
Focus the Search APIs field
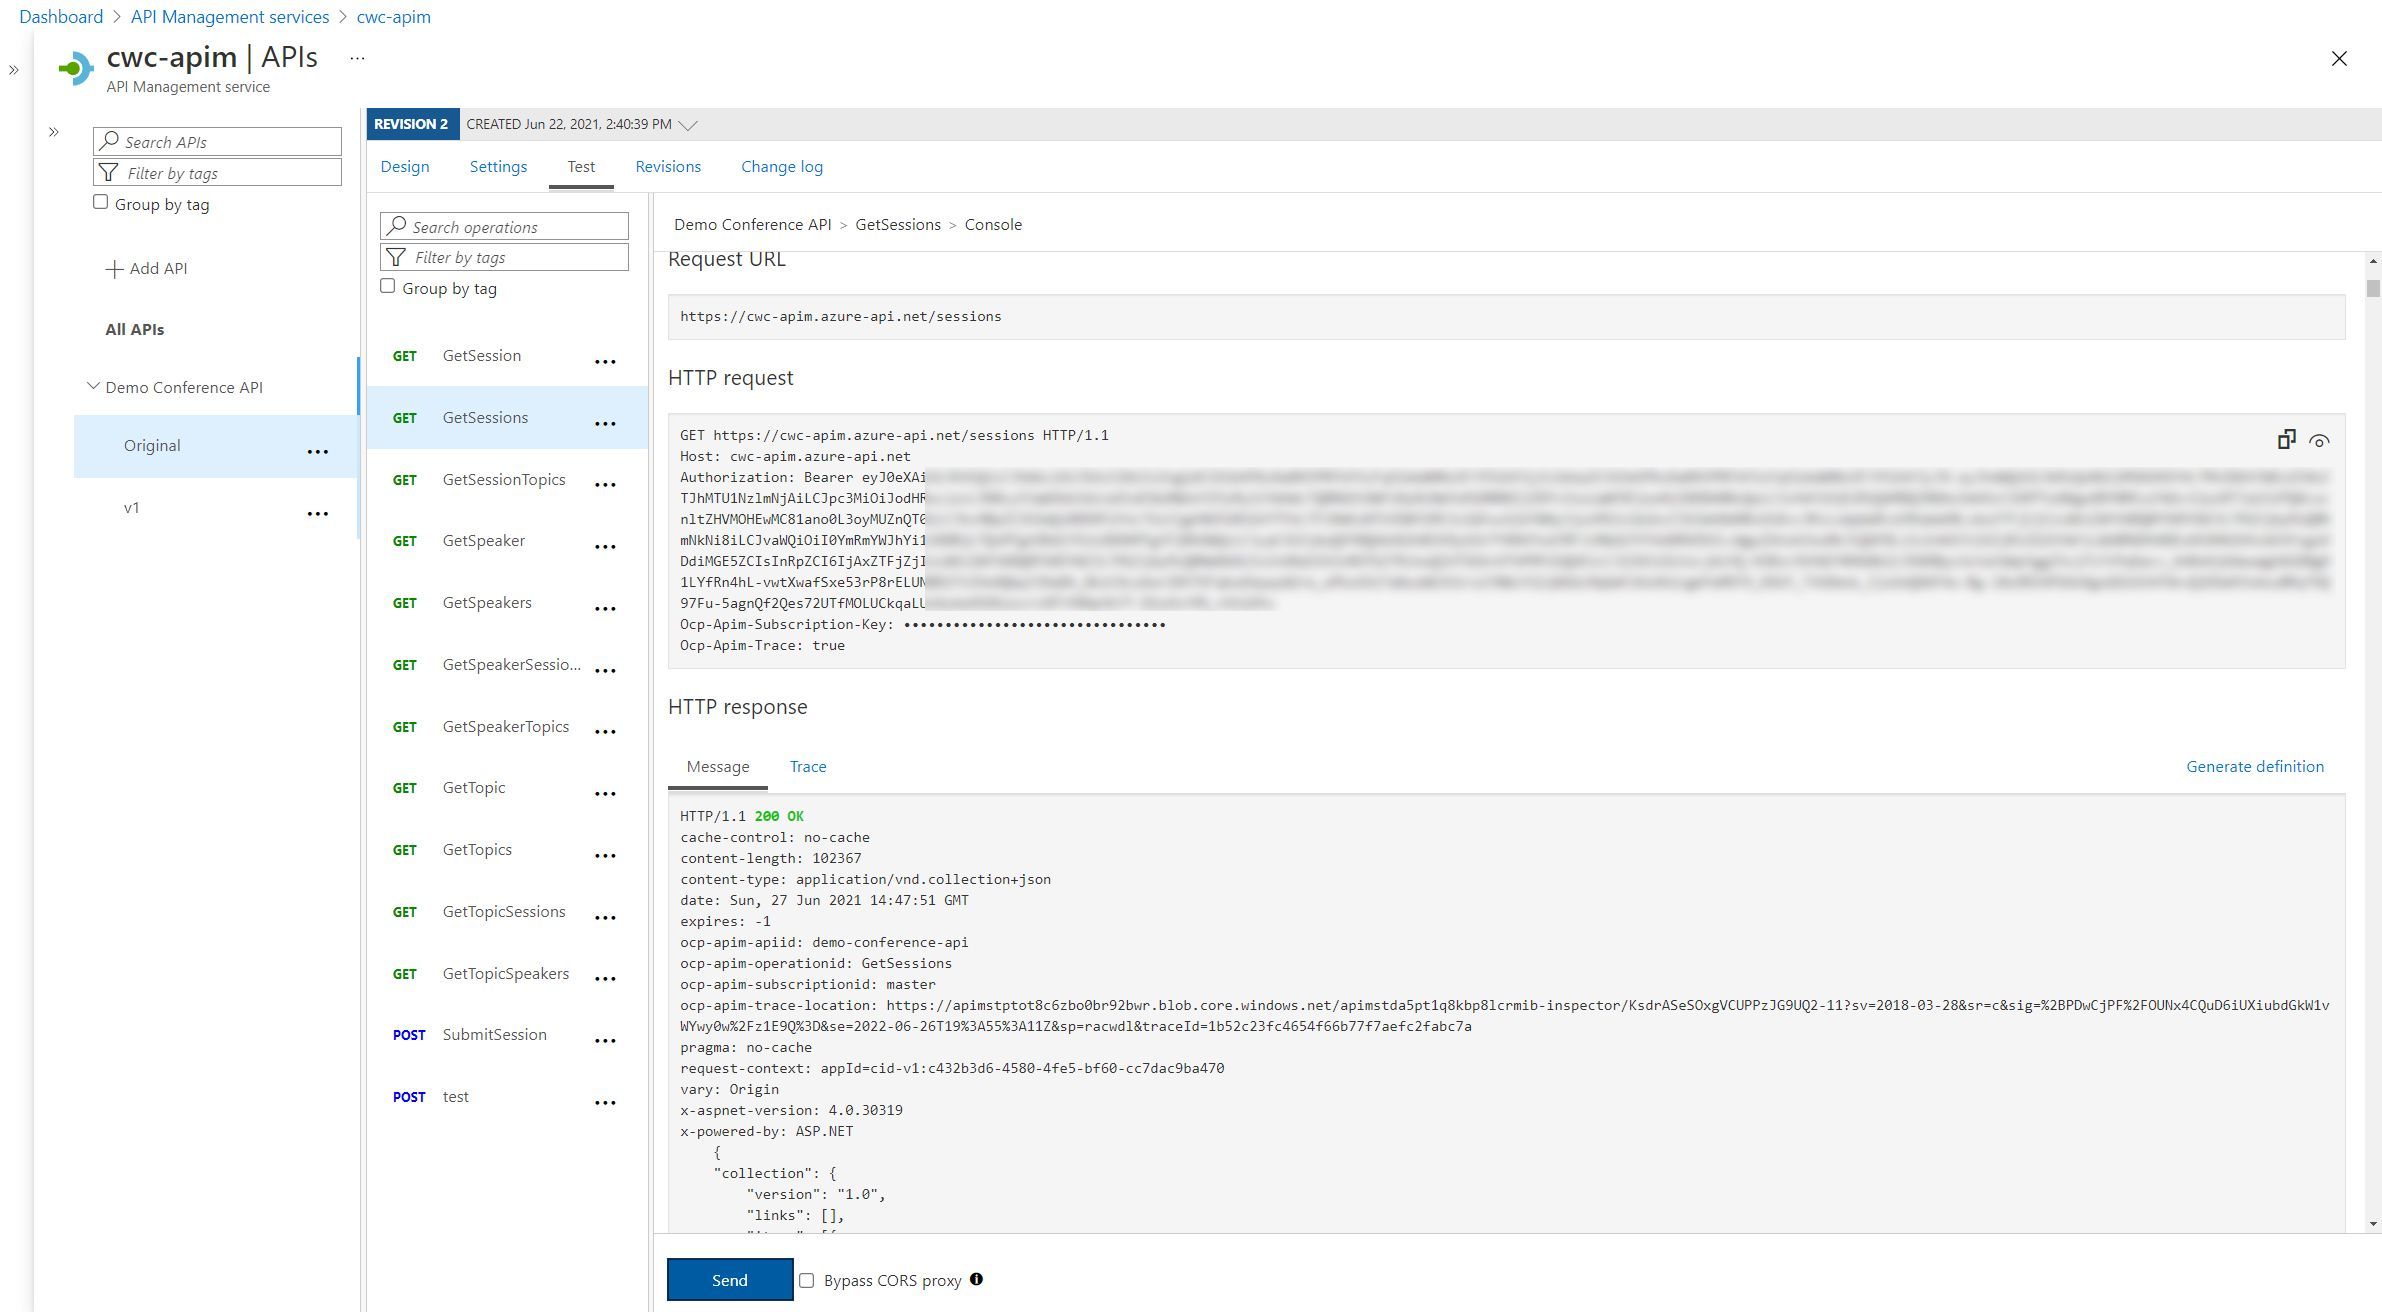click(217, 141)
